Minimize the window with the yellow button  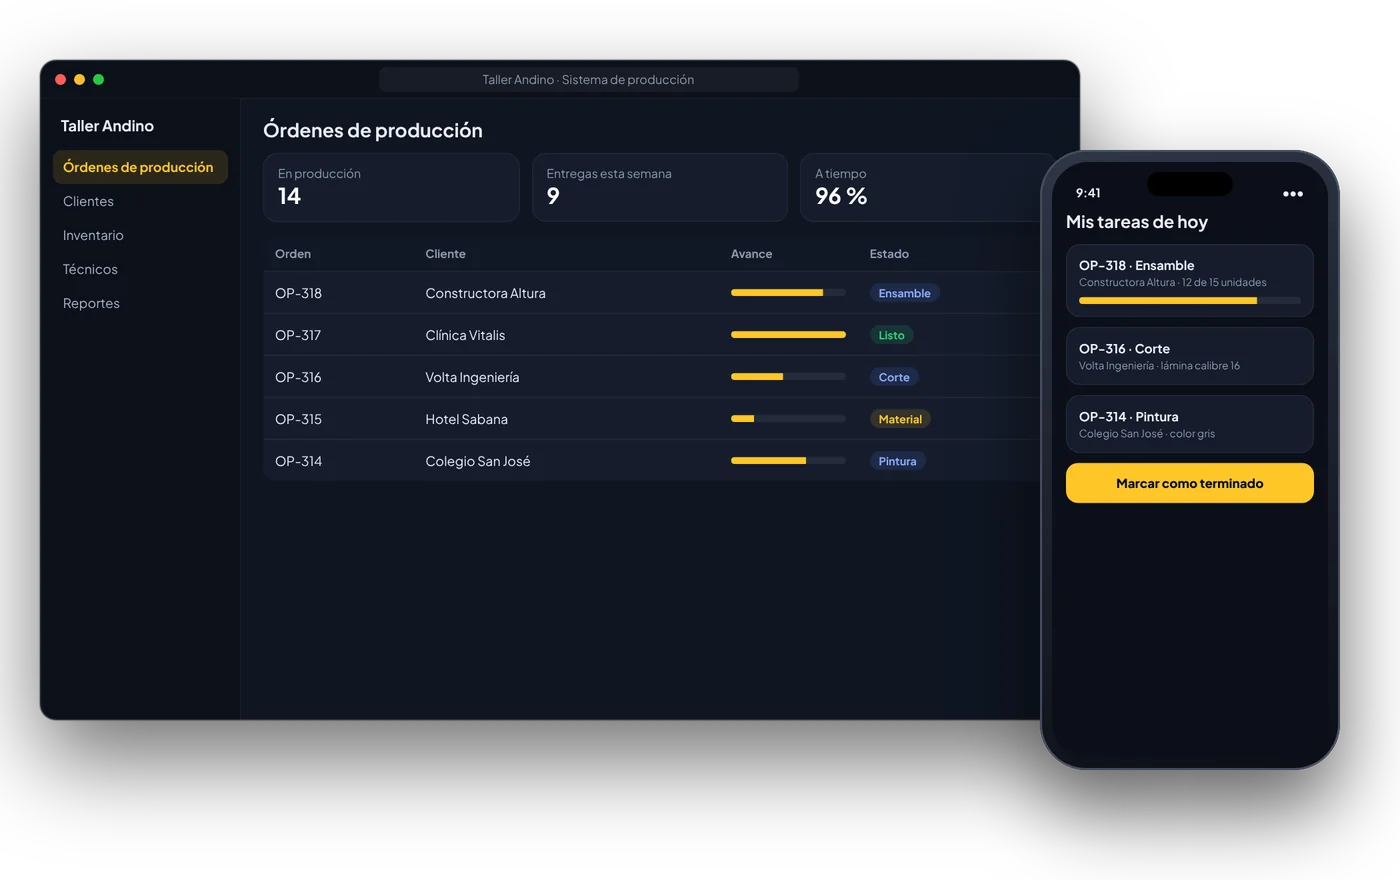point(80,79)
